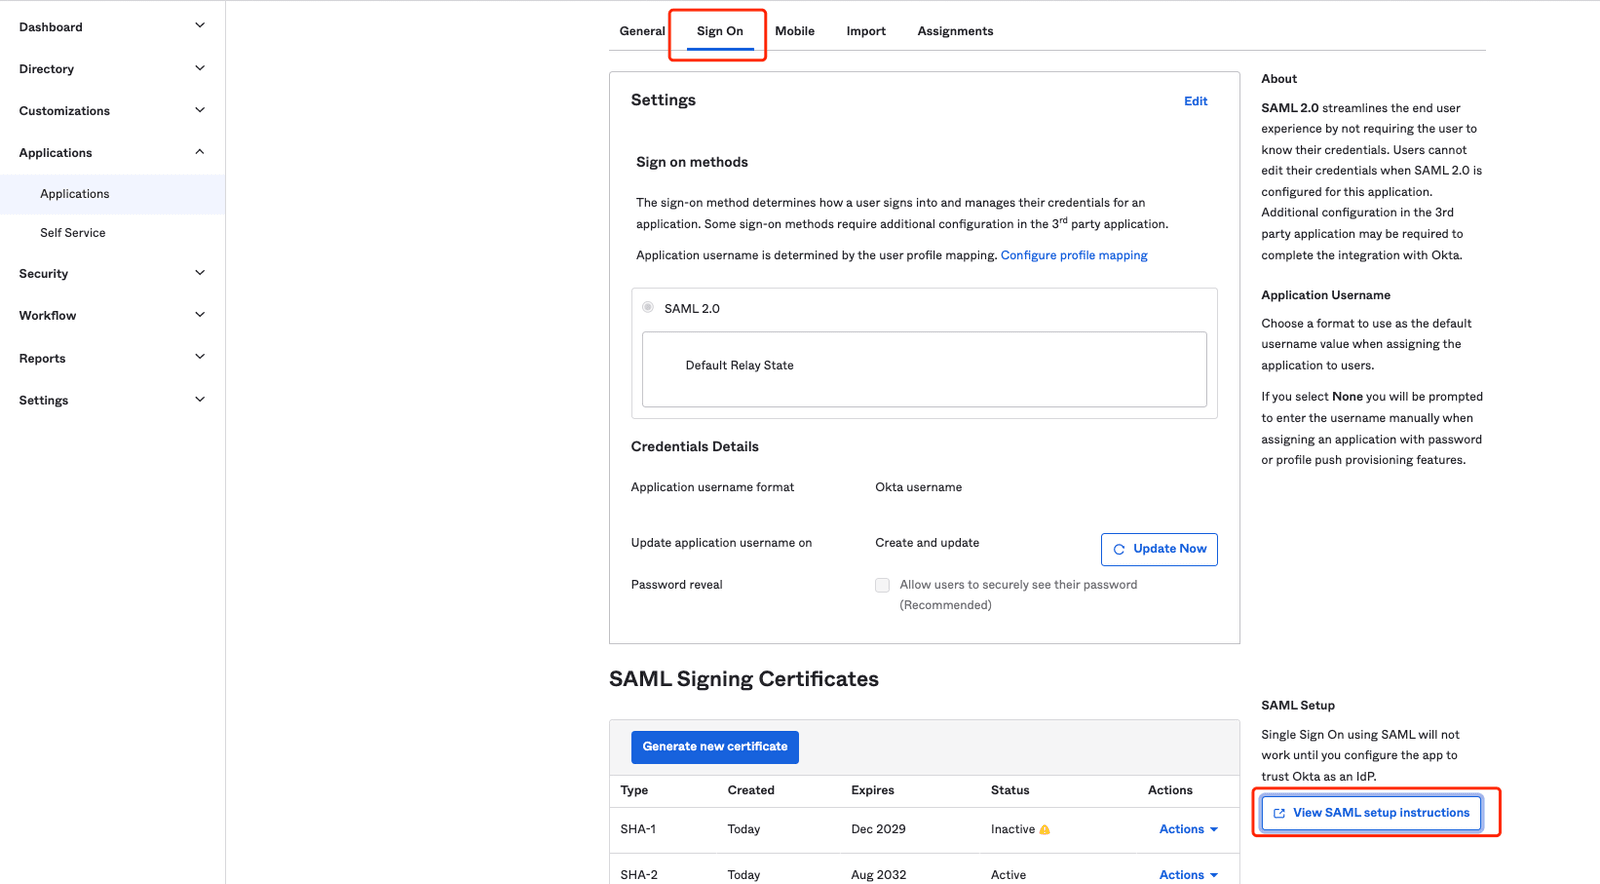
Task: Open Actions dropdown arrow for SHA-1 certificate
Action: (1214, 830)
